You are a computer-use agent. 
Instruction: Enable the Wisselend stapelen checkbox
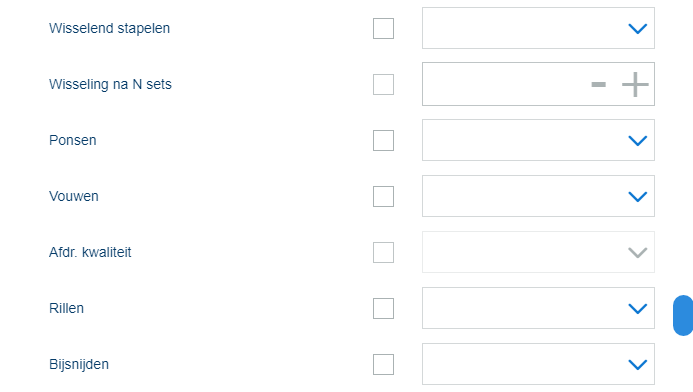[383, 29]
